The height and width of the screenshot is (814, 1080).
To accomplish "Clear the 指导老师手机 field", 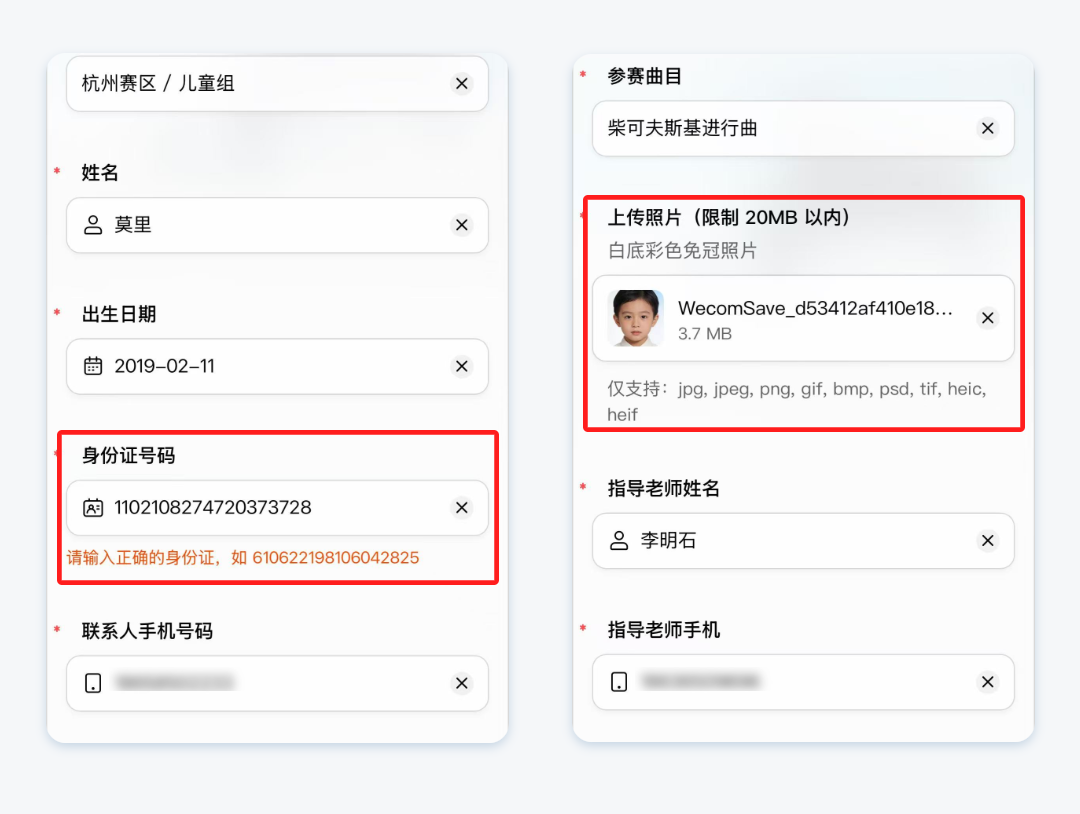I will pyautogui.click(x=987, y=682).
